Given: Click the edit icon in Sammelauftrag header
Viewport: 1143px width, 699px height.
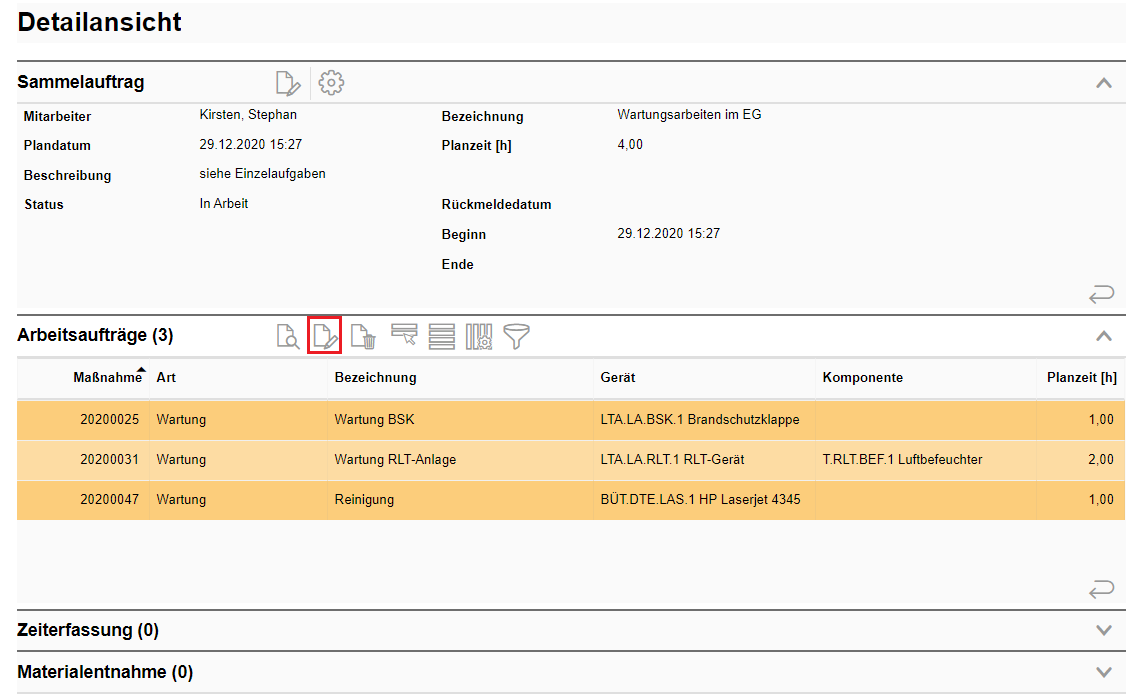Looking at the screenshot, I should (x=288, y=83).
